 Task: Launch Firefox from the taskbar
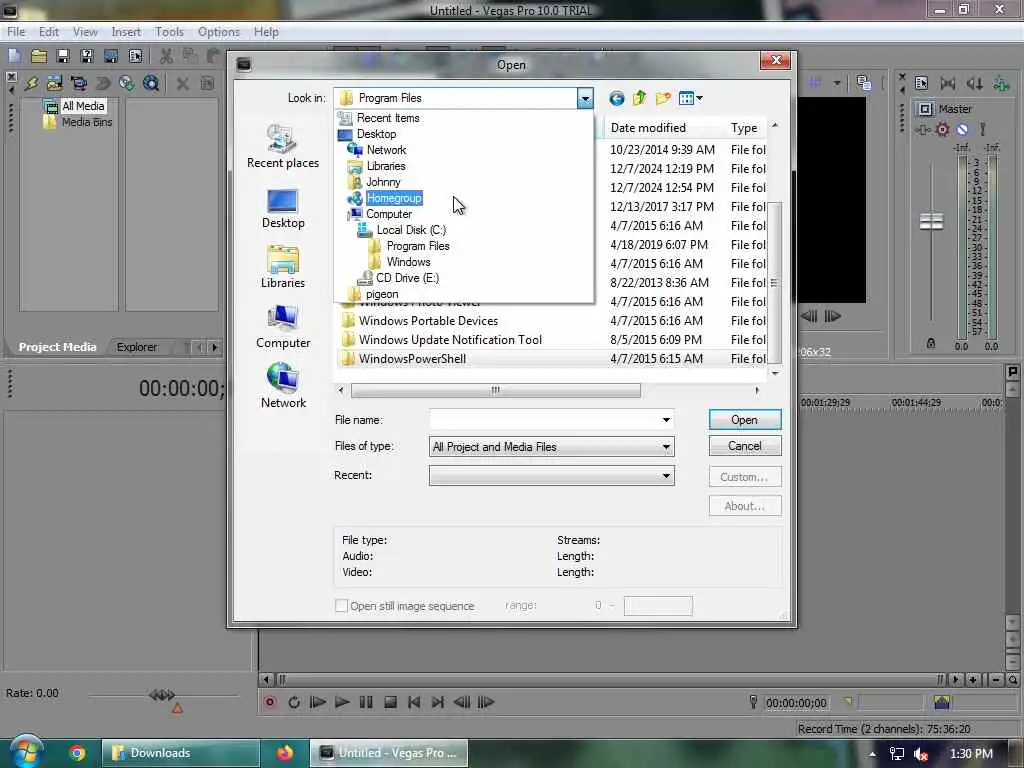click(285, 753)
